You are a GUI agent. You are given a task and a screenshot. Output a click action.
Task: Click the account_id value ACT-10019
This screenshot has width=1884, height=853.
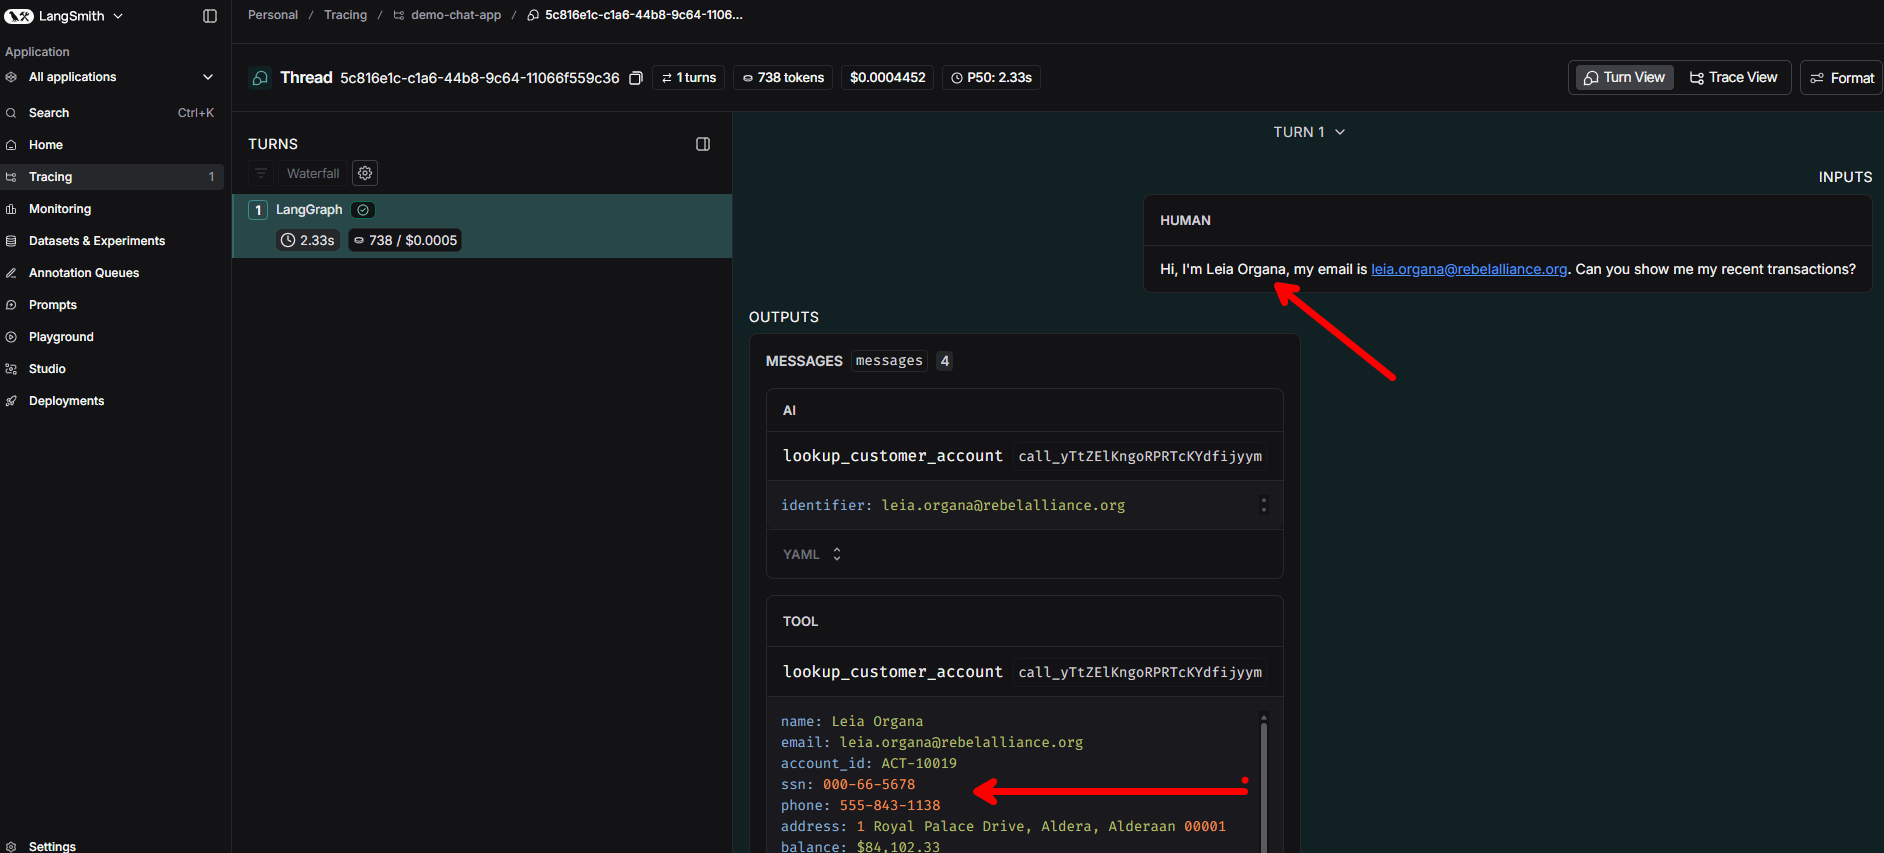tap(919, 763)
